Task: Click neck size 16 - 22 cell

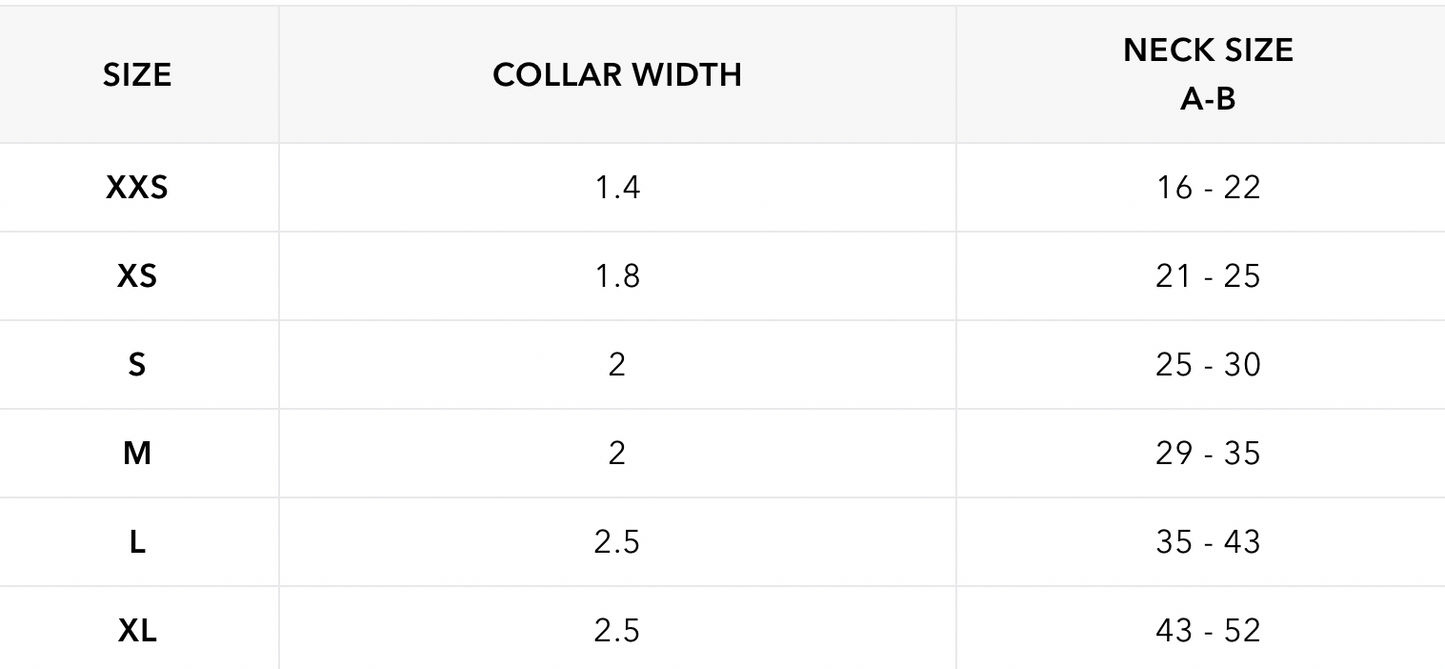Action: point(1208,187)
